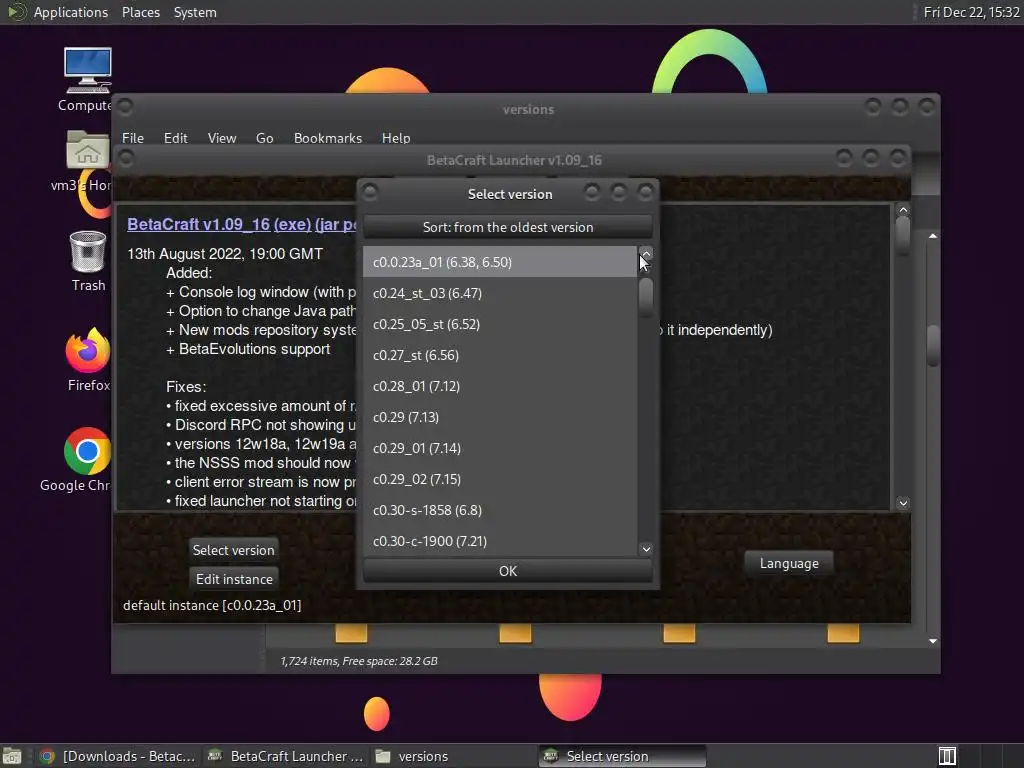Screen dimensions: 1024x768
Task: Open View menu in versions window
Action: (x=221, y=138)
